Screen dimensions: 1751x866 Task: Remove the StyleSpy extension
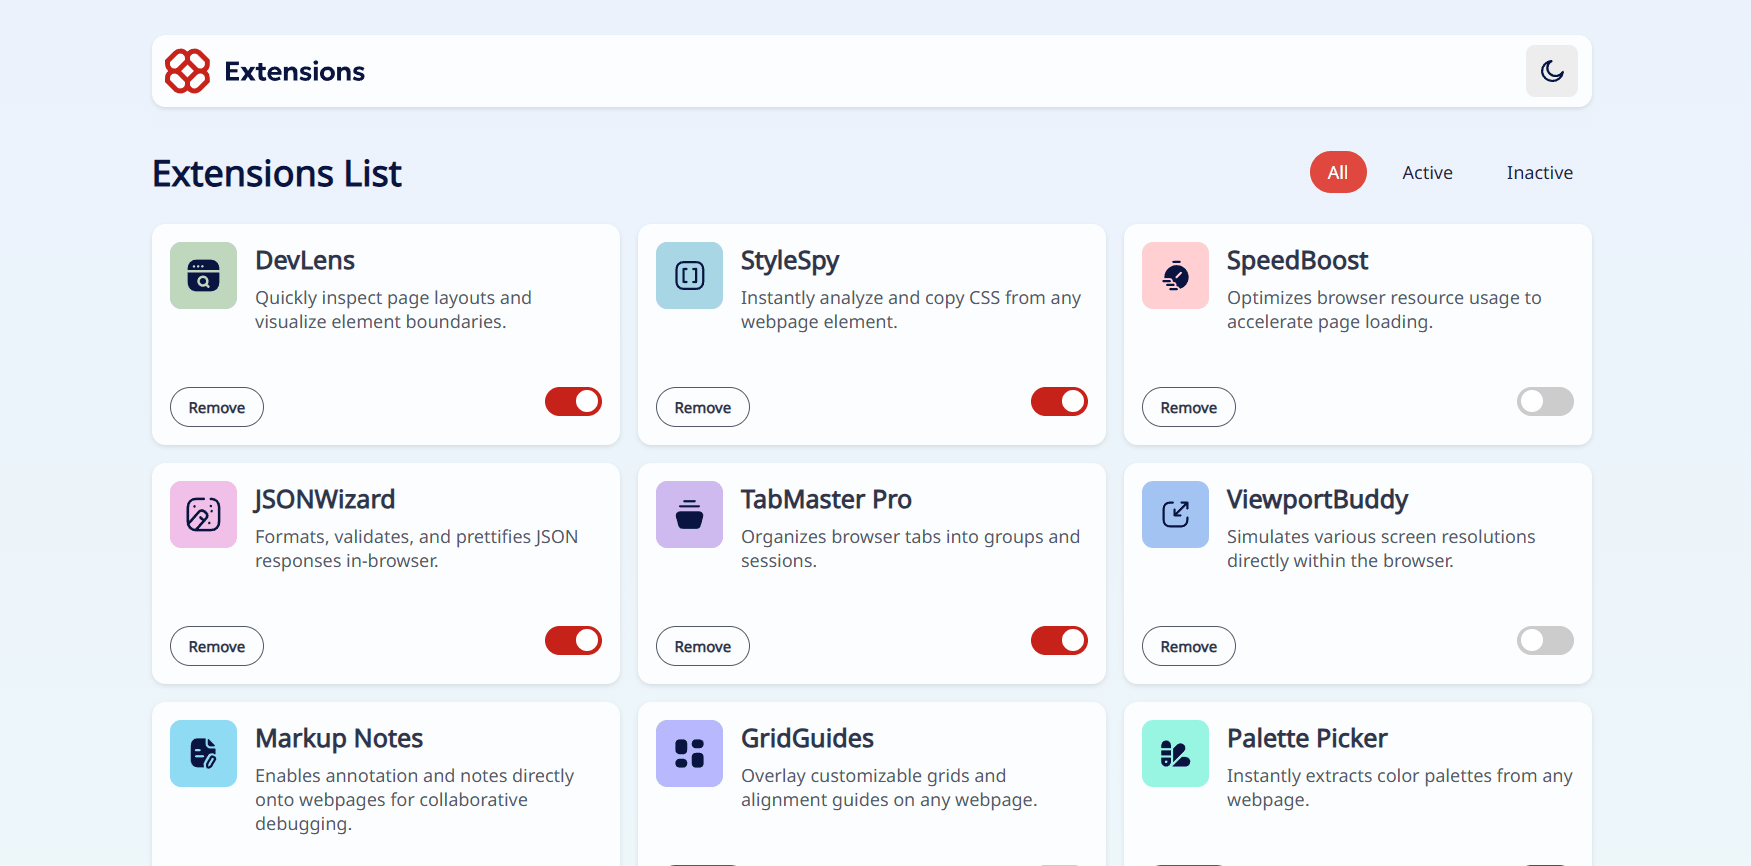tap(703, 407)
